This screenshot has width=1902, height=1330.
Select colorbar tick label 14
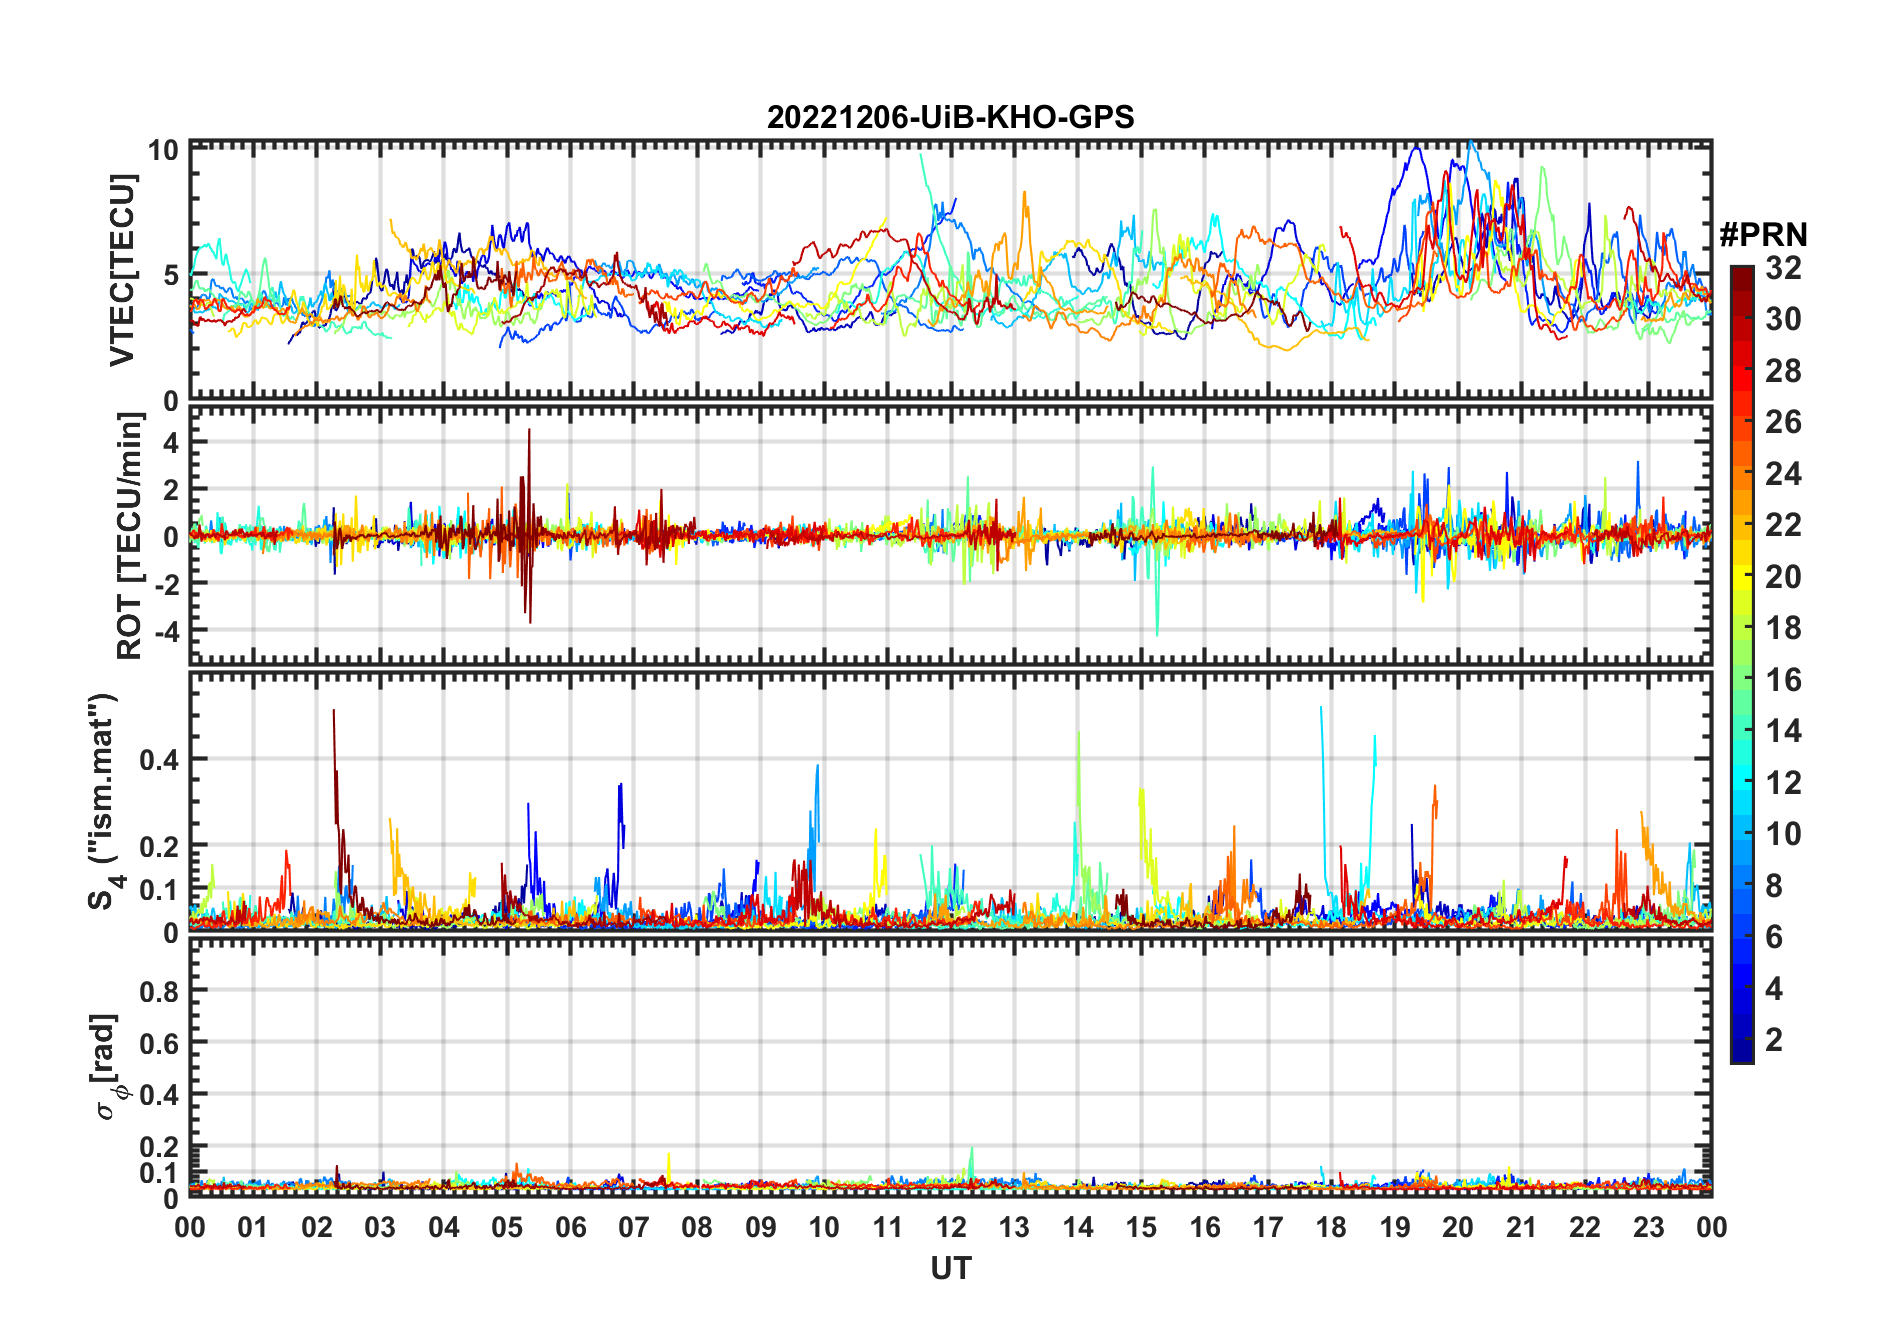pyautogui.click(x=1783, y=731)
